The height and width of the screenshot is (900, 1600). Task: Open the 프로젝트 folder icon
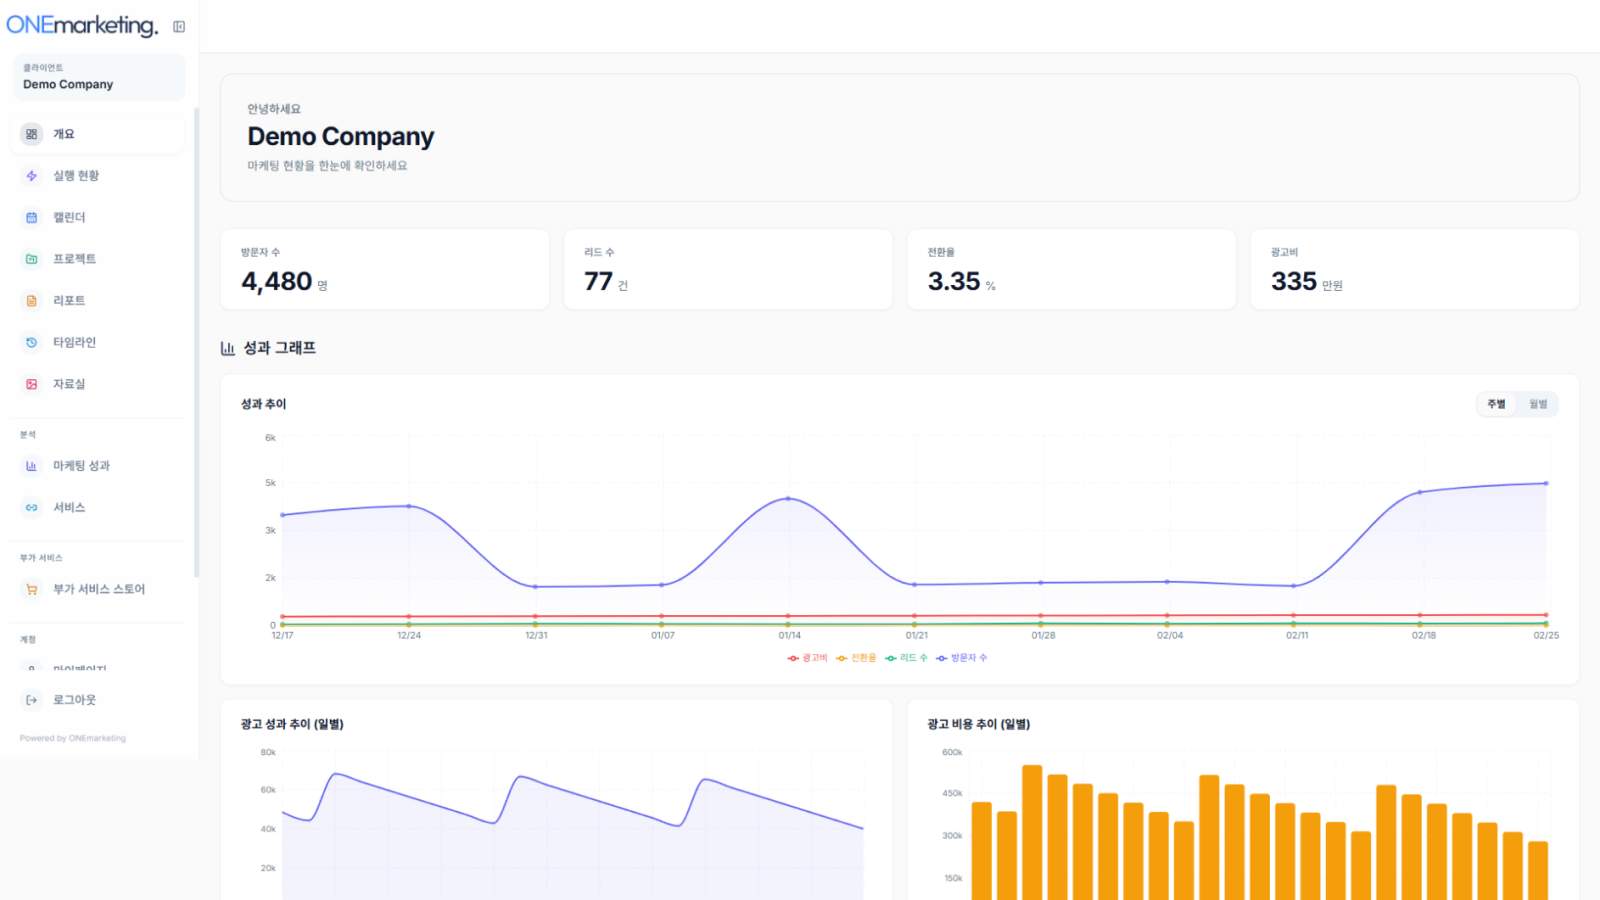(32, 259)
